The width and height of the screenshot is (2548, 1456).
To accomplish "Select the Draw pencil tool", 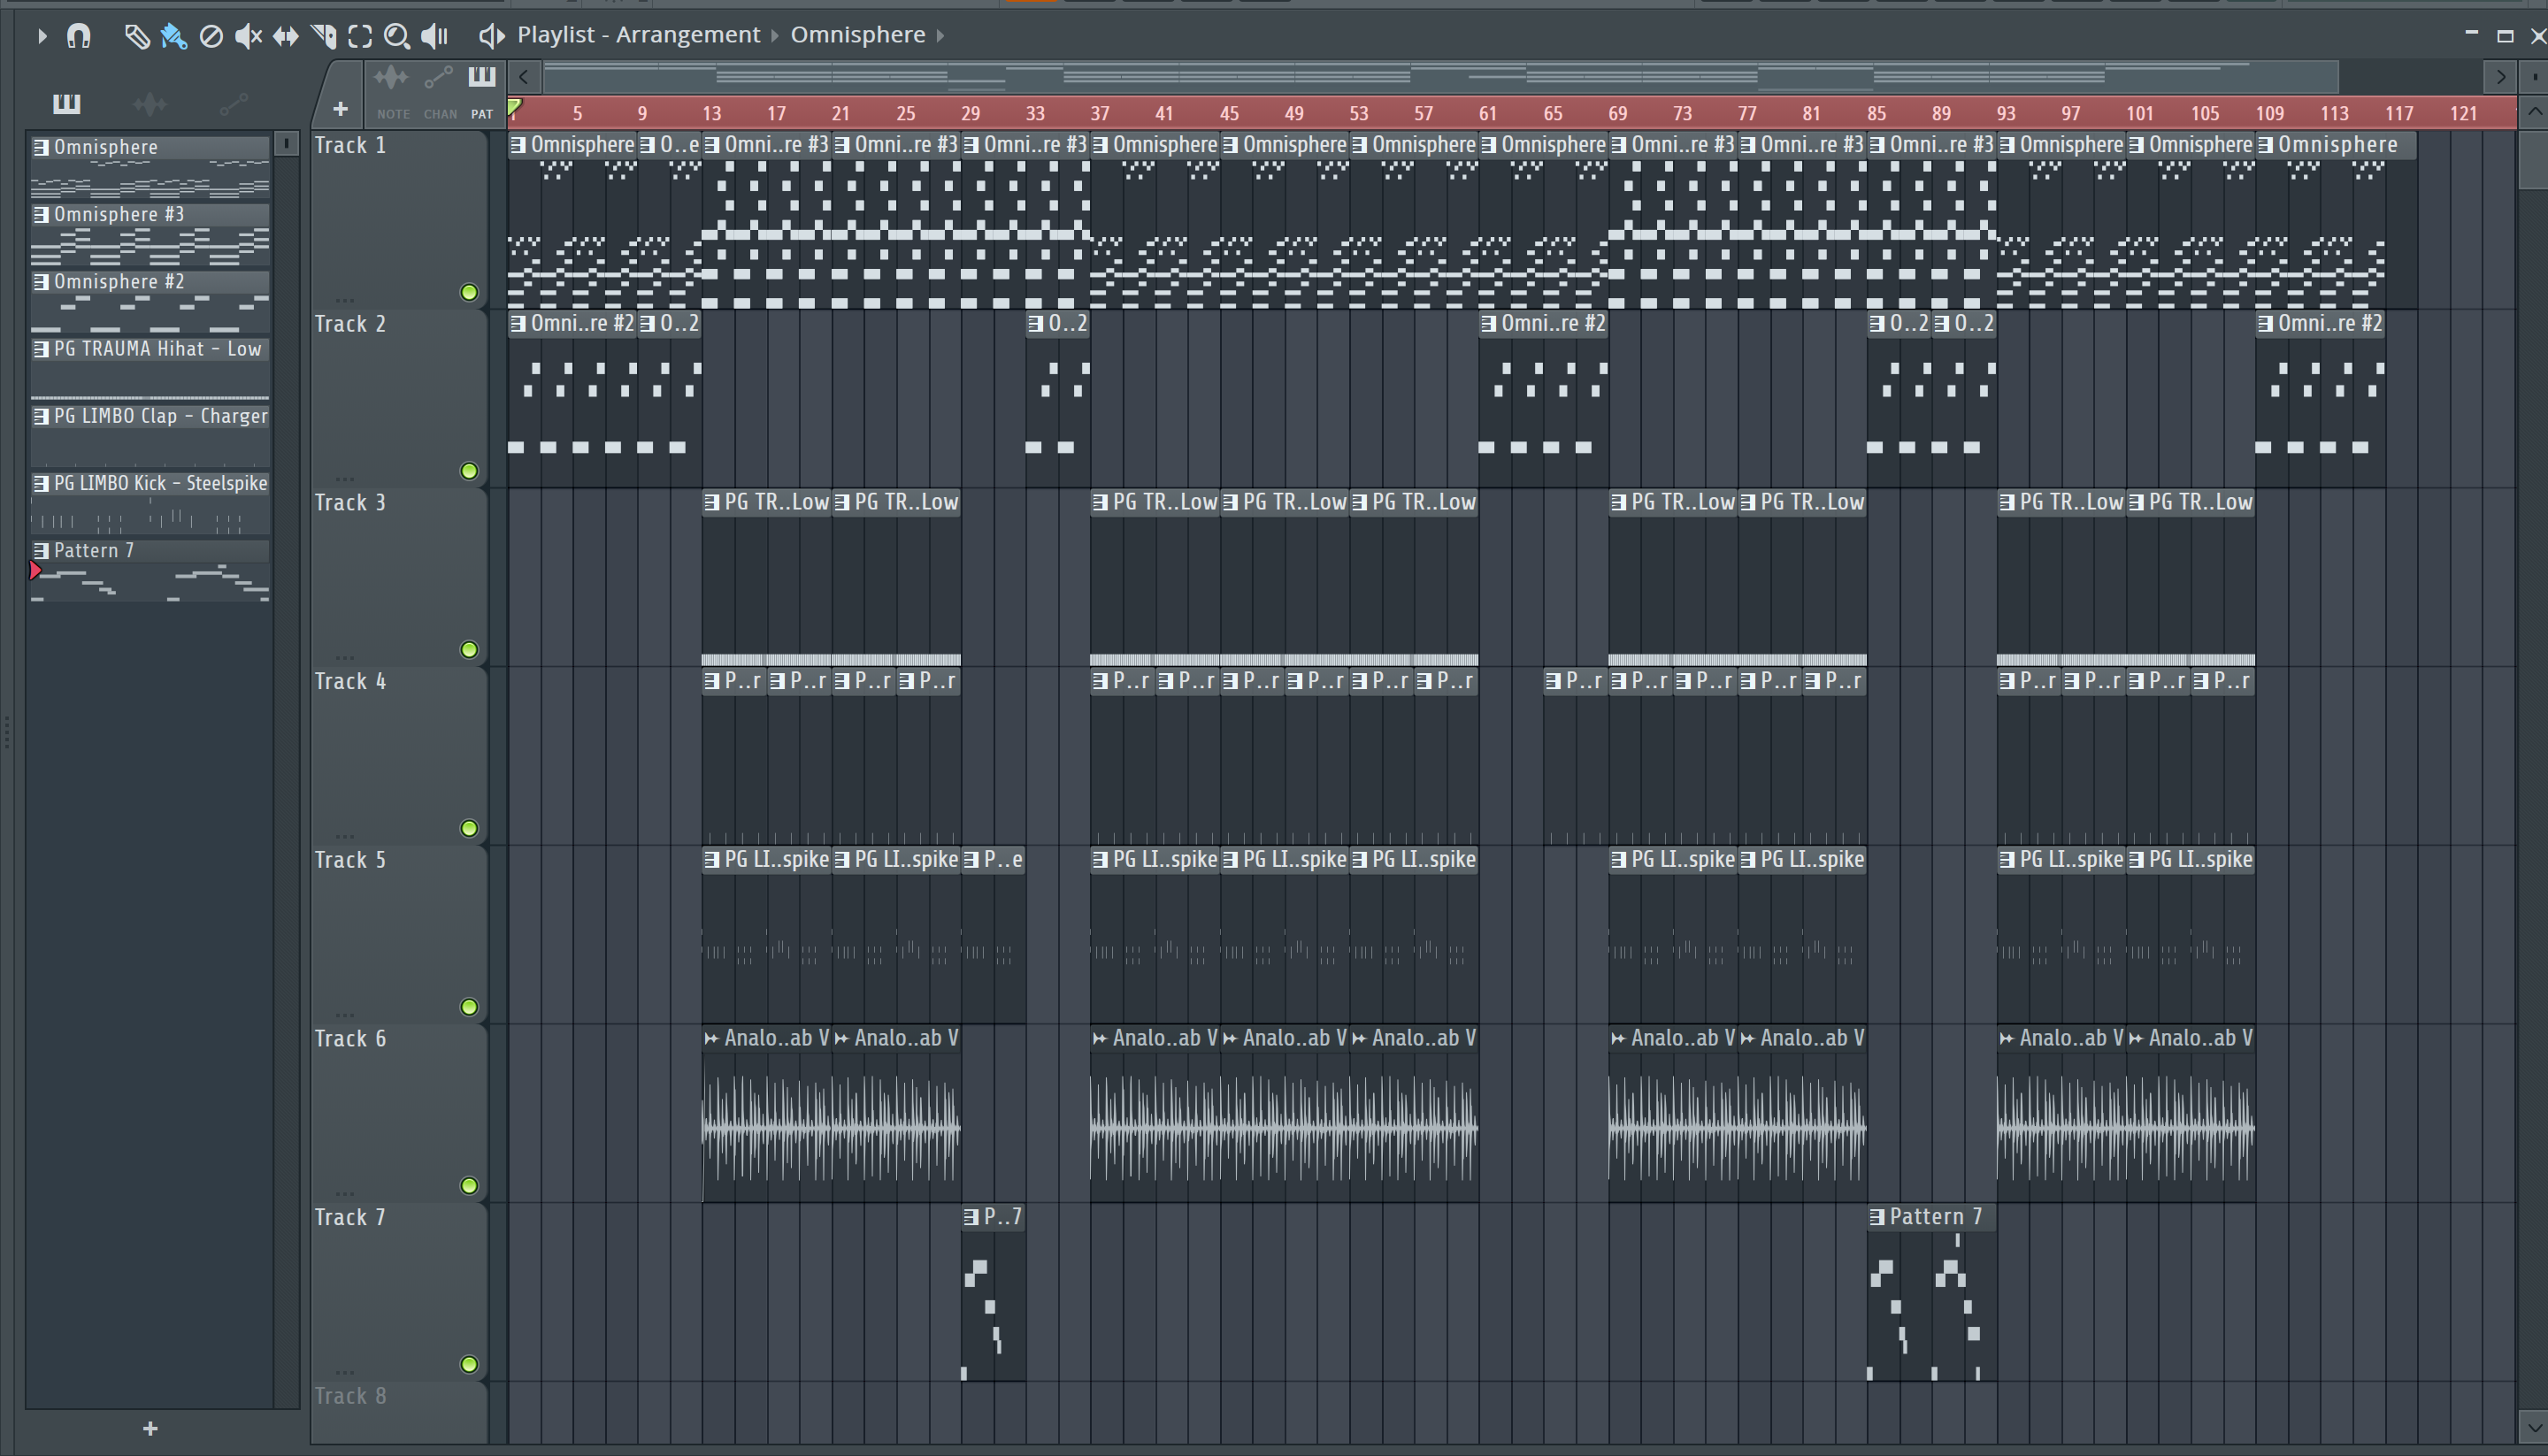I will tap(136, 36).
